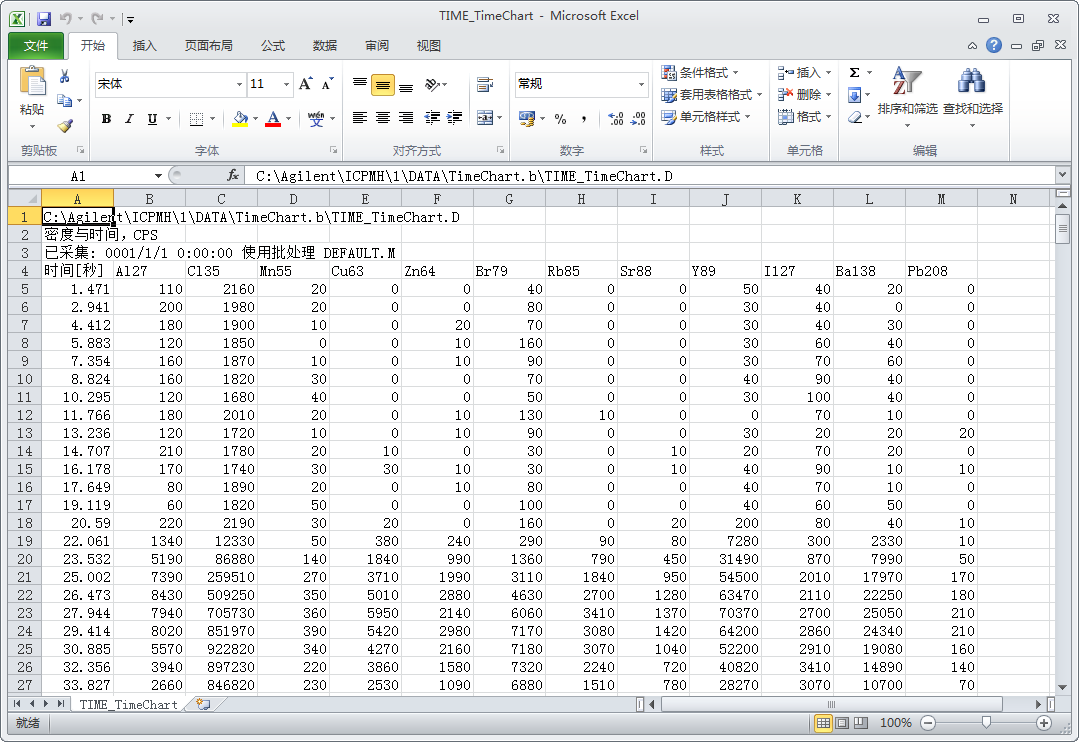Toggle italic formatting

point(129,118)
